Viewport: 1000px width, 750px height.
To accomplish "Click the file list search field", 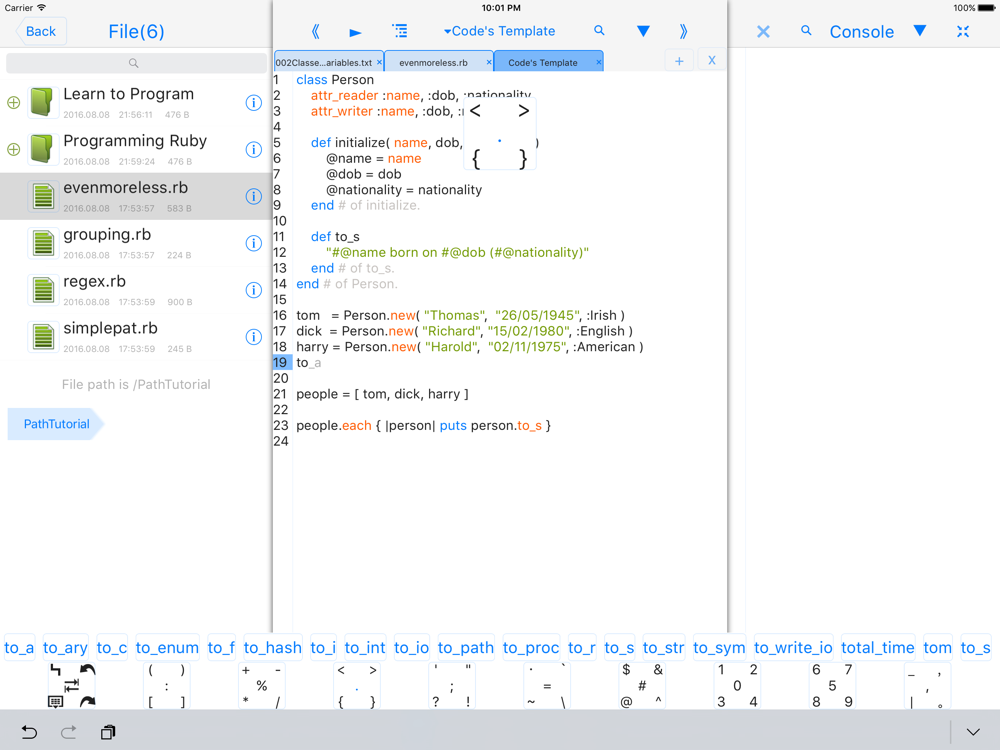I will click(x=136, y=63).
